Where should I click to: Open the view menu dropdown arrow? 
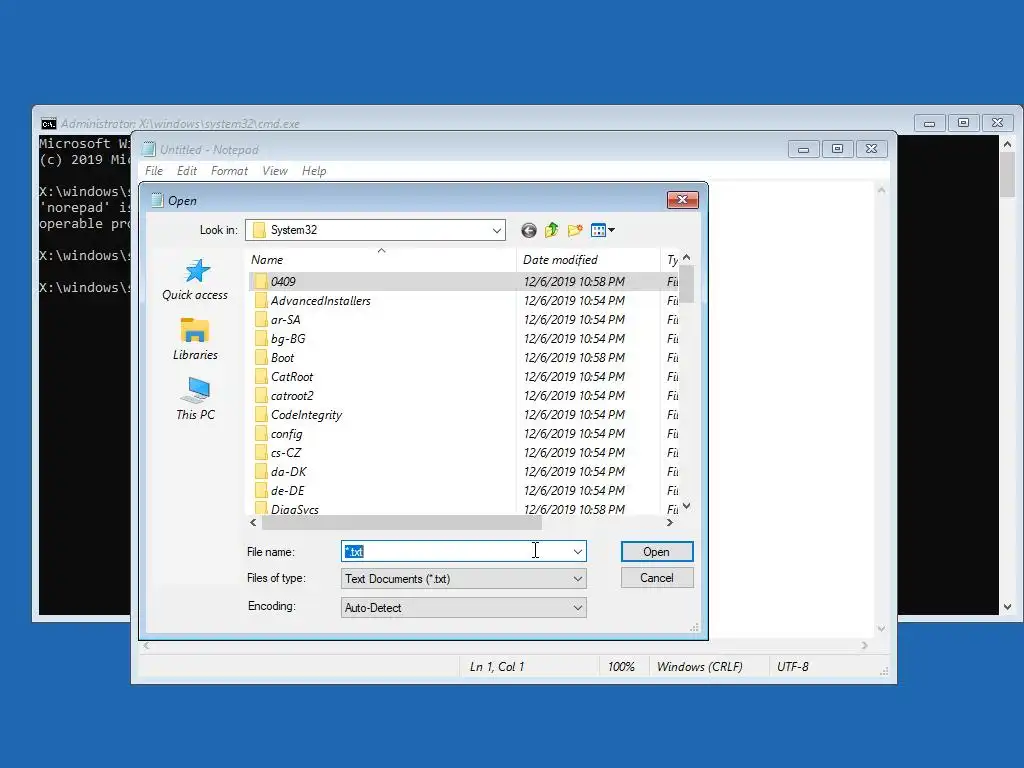pyautogui.click(x=611, y=230)
